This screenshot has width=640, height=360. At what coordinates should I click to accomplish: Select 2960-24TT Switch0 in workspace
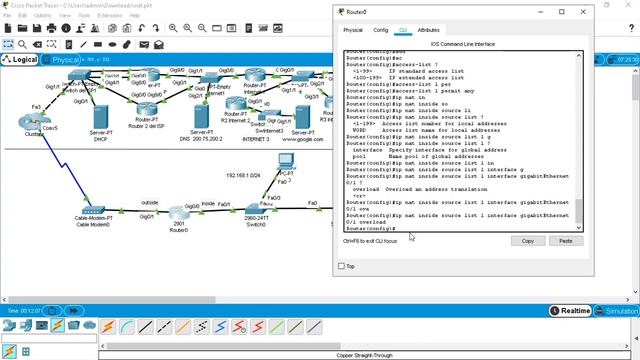click(x=256, y=210)
